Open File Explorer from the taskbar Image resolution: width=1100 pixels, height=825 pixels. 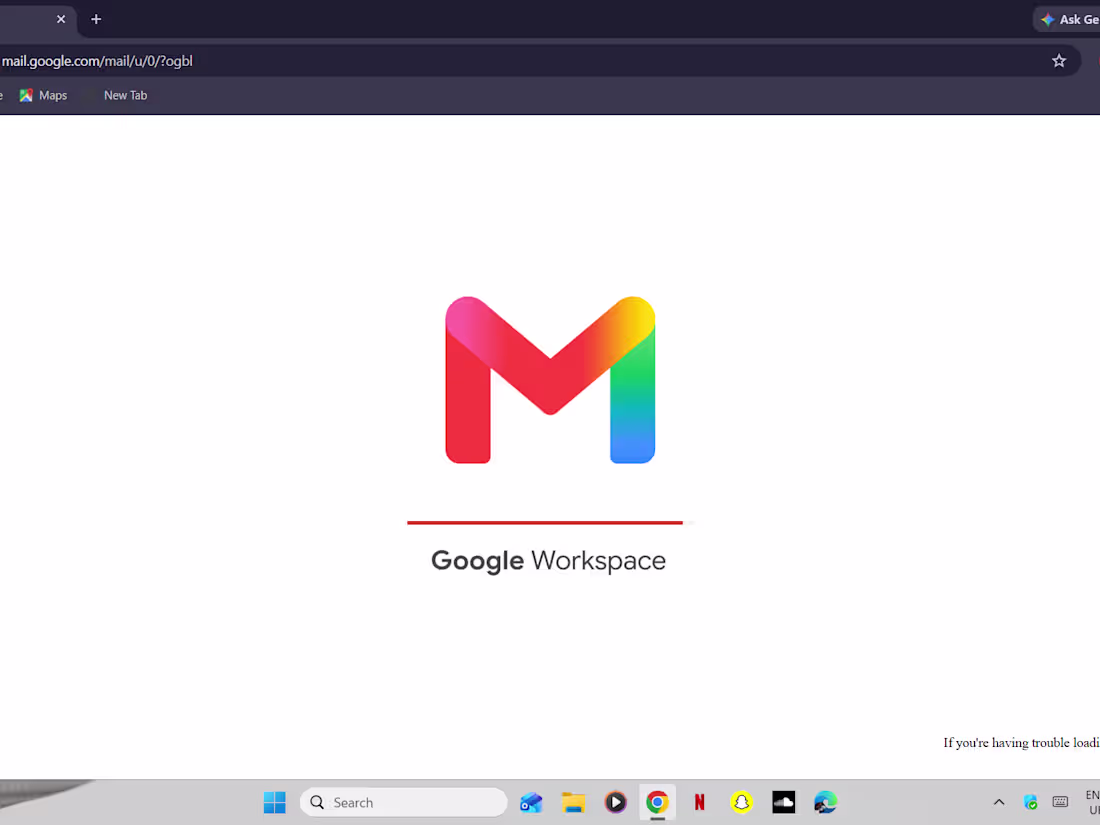pyautogui.click(x=573, y=802)
